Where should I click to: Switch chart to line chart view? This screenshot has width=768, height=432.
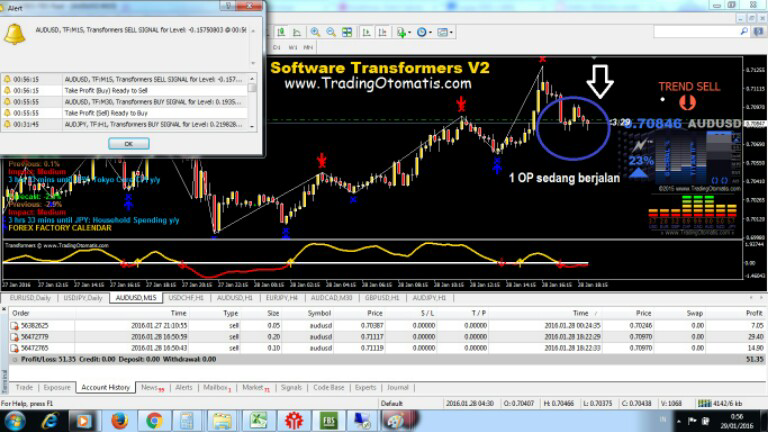[x=297, y=32]
